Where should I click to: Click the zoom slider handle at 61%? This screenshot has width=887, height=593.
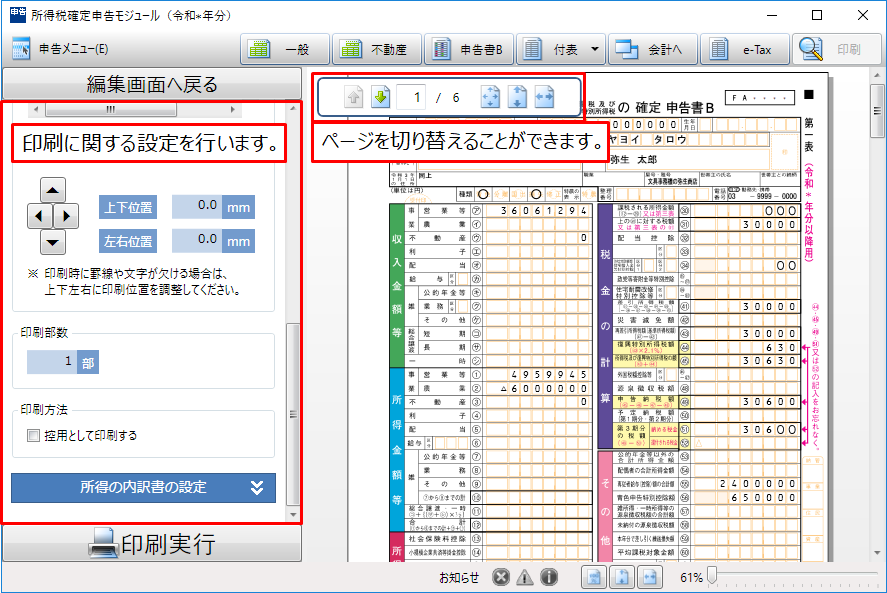[711, 577]
